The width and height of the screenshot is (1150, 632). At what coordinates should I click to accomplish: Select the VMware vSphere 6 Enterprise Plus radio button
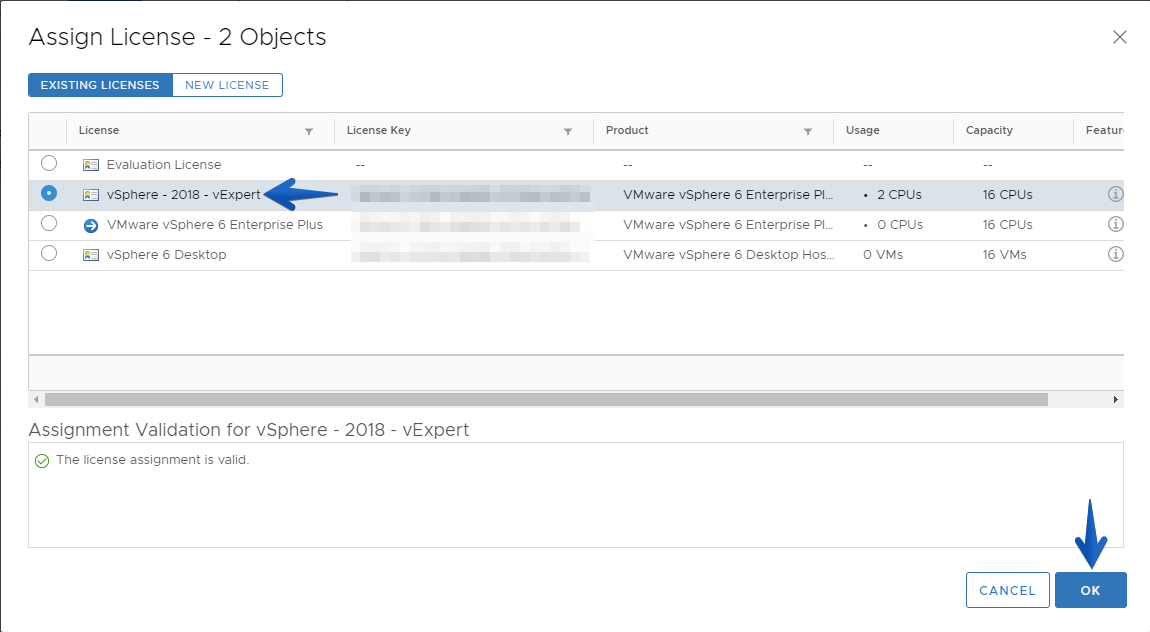(49, 223)
